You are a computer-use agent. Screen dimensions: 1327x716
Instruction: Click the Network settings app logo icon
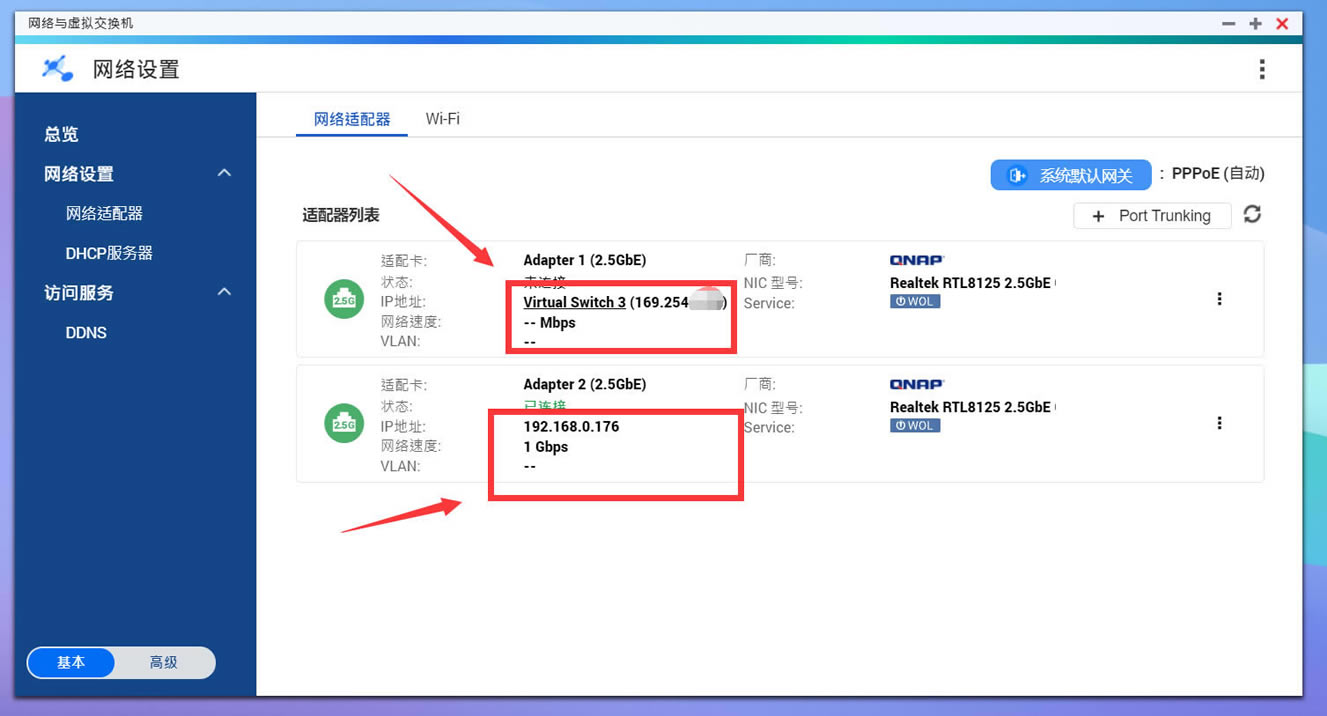[x=57, y=69]
